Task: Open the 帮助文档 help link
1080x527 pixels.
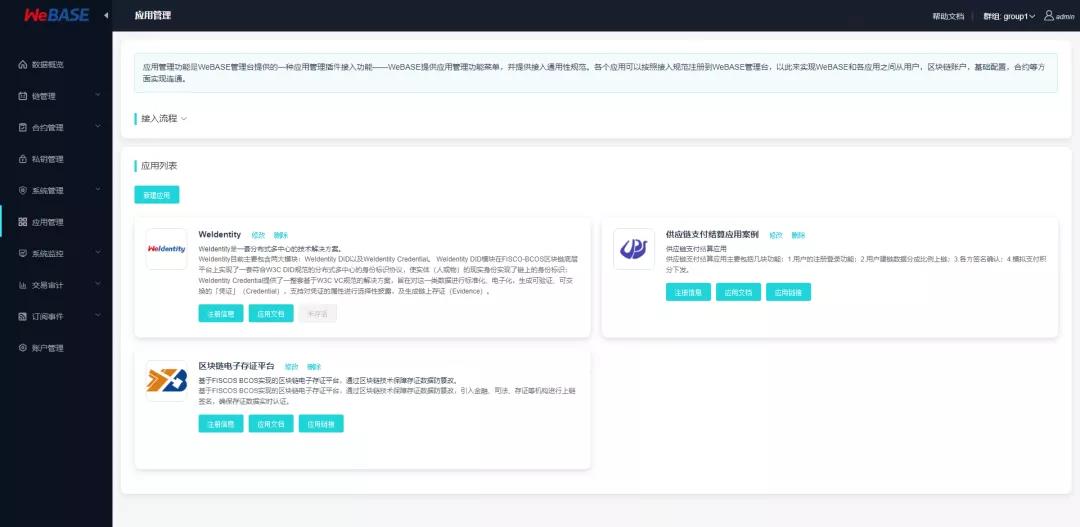Action: (x=948, y=16)
